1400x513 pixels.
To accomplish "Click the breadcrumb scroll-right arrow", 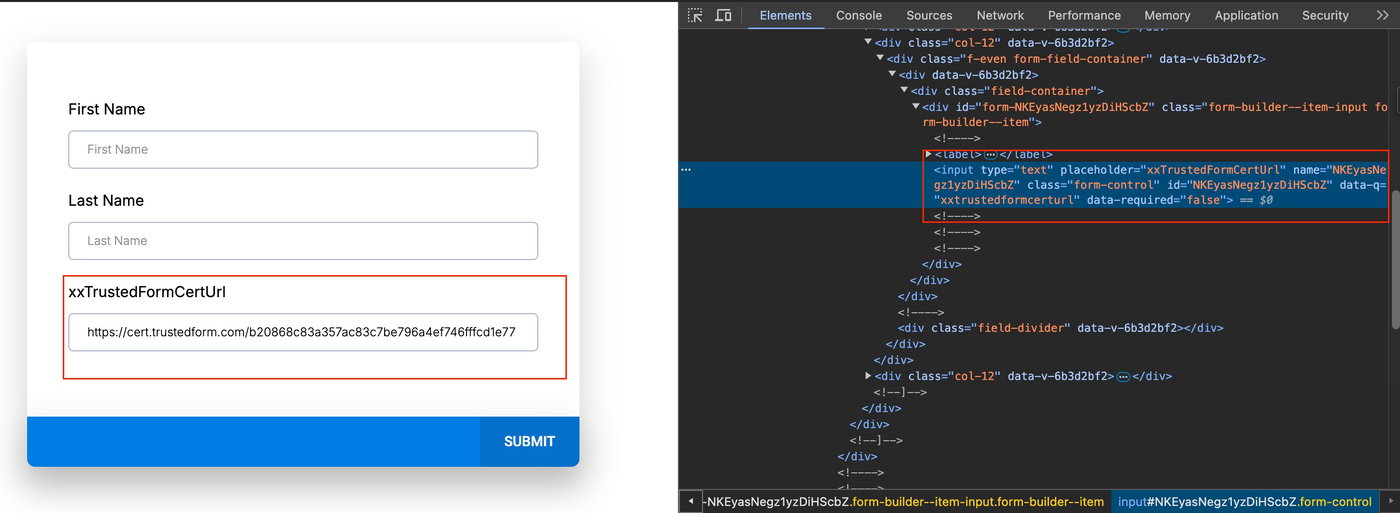I will click(x=1391, y=501).
